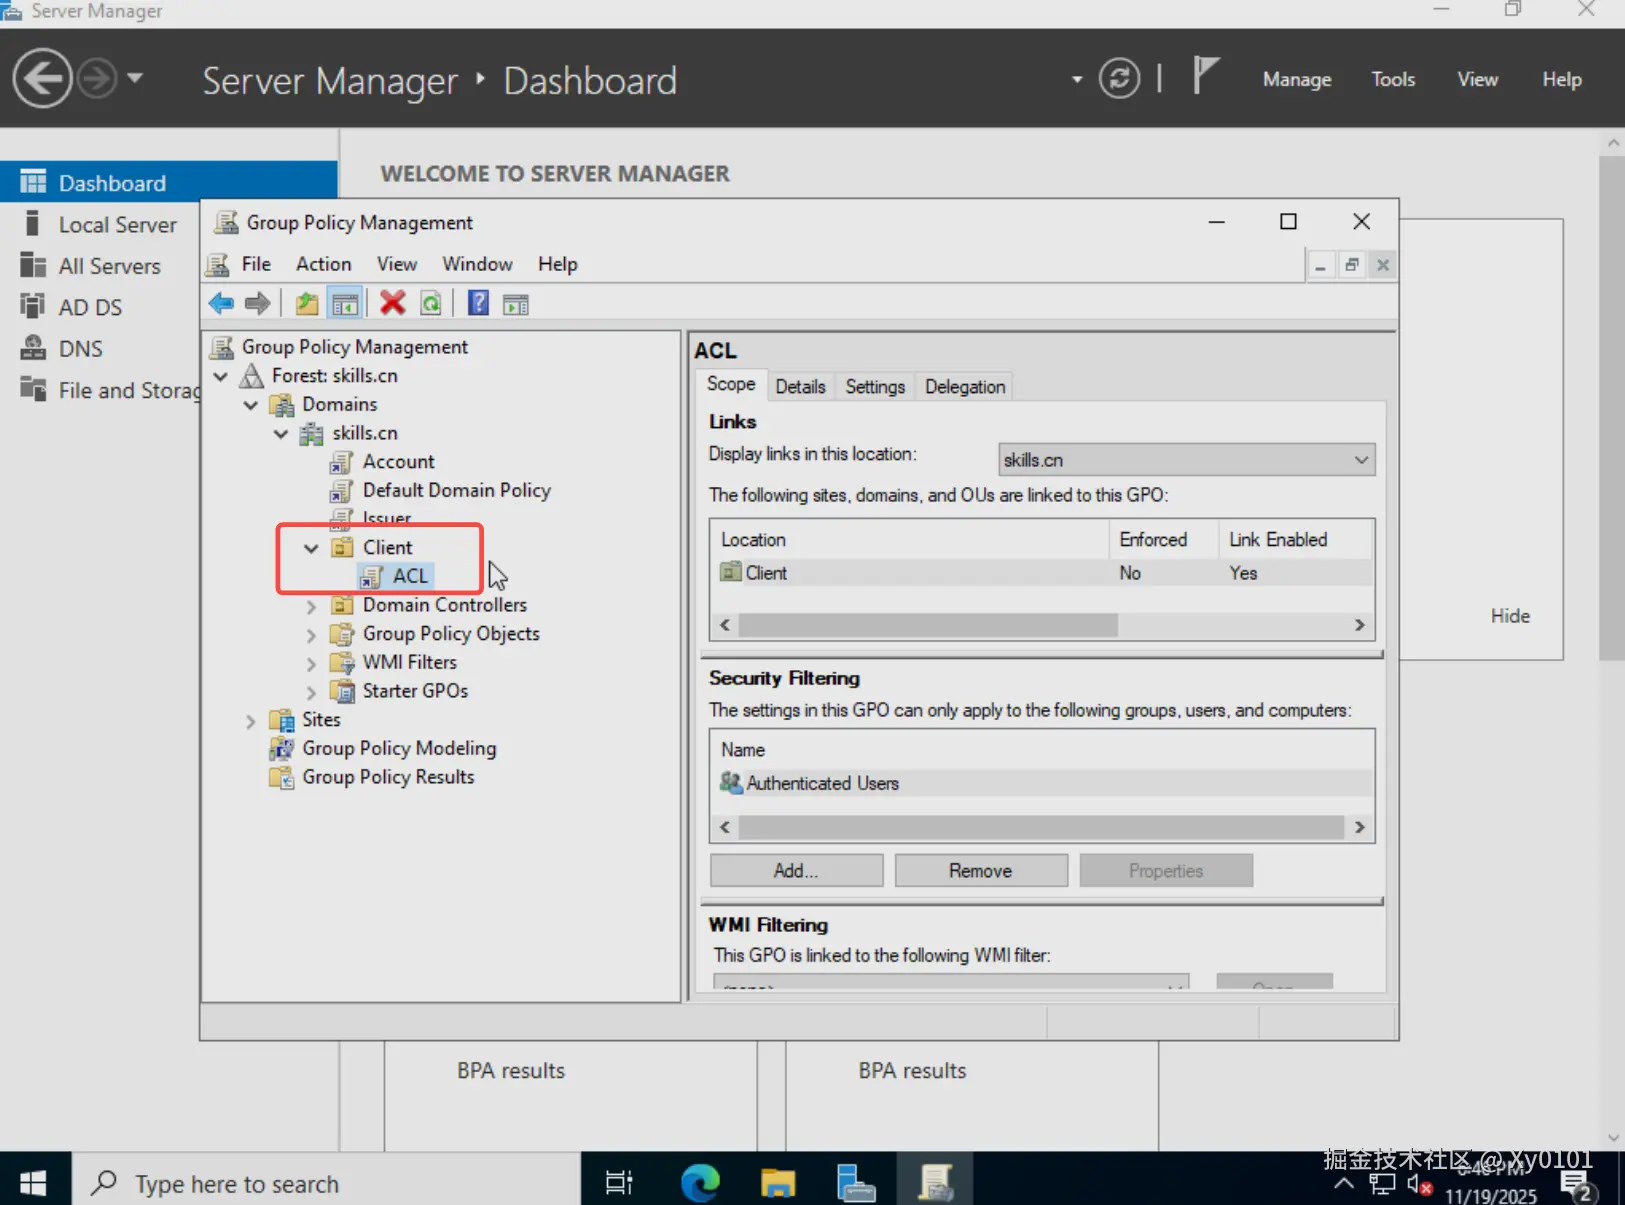1625x1205 pixels.
Task: Collapse the Client OU node
Action: (311, 548)
